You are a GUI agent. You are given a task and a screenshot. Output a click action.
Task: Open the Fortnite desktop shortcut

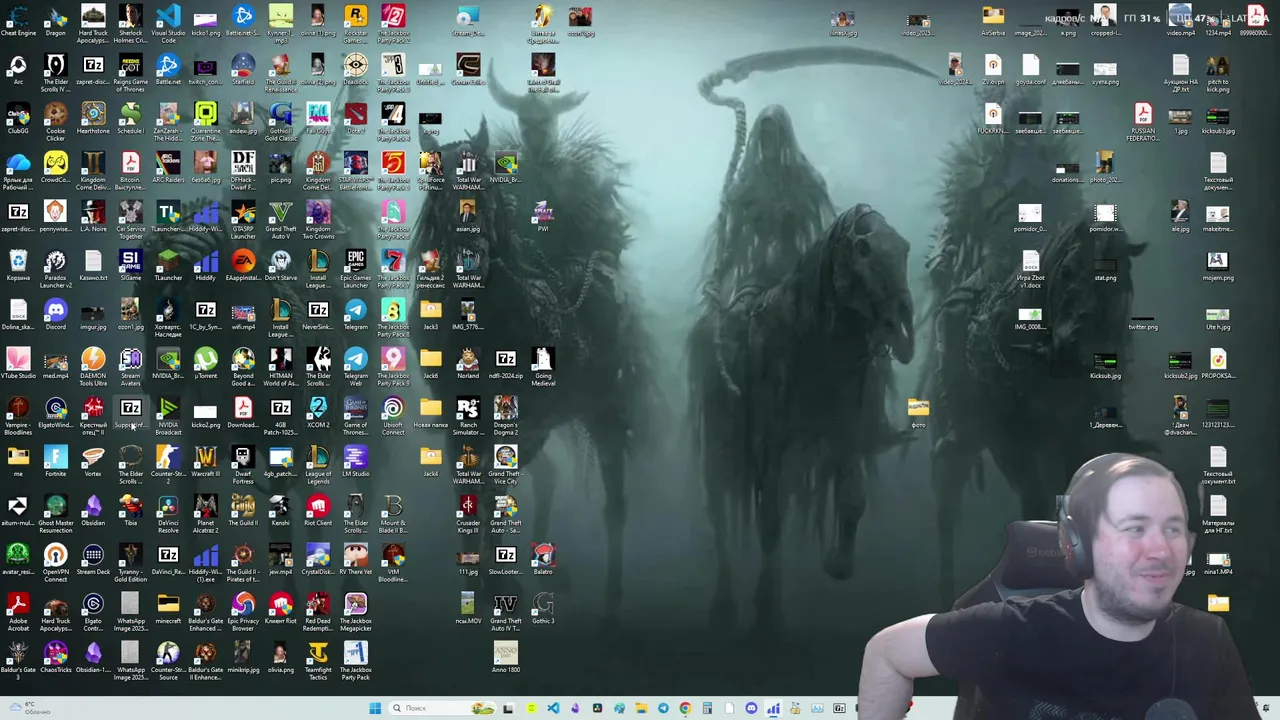tap(55, 458)
